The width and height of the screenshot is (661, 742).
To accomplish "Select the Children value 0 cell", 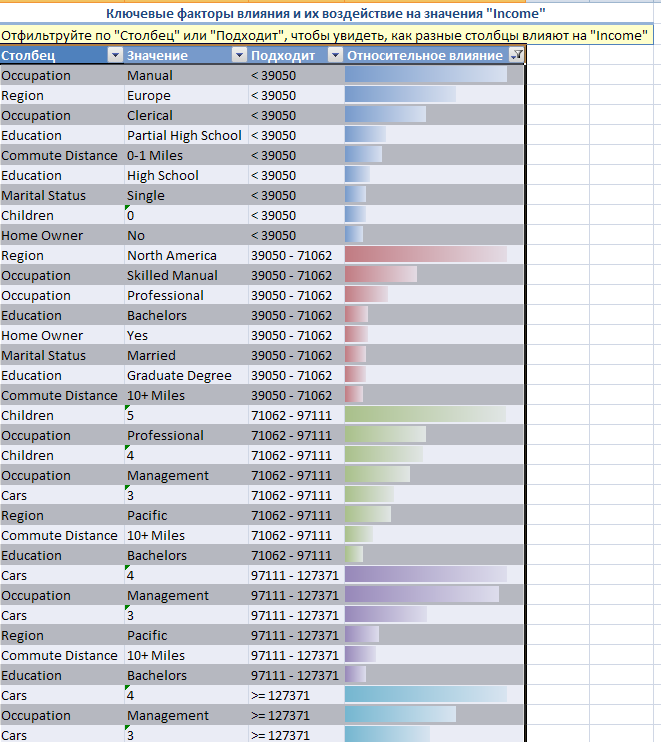I will pos(186,215).
